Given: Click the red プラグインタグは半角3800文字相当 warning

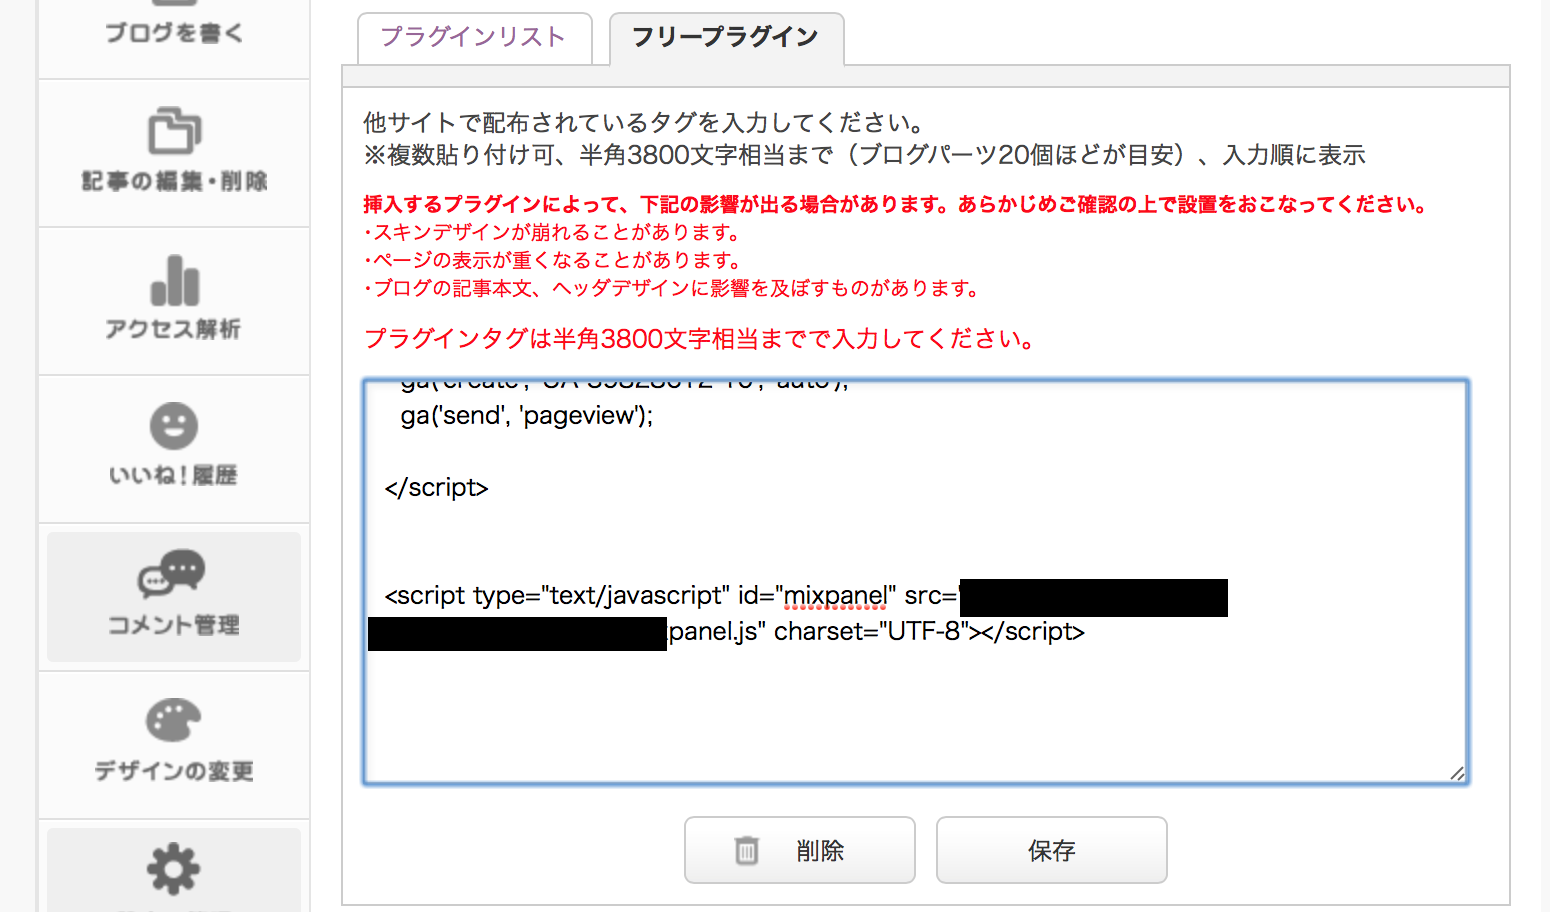Looking at the screenshot, I should 699,339.
